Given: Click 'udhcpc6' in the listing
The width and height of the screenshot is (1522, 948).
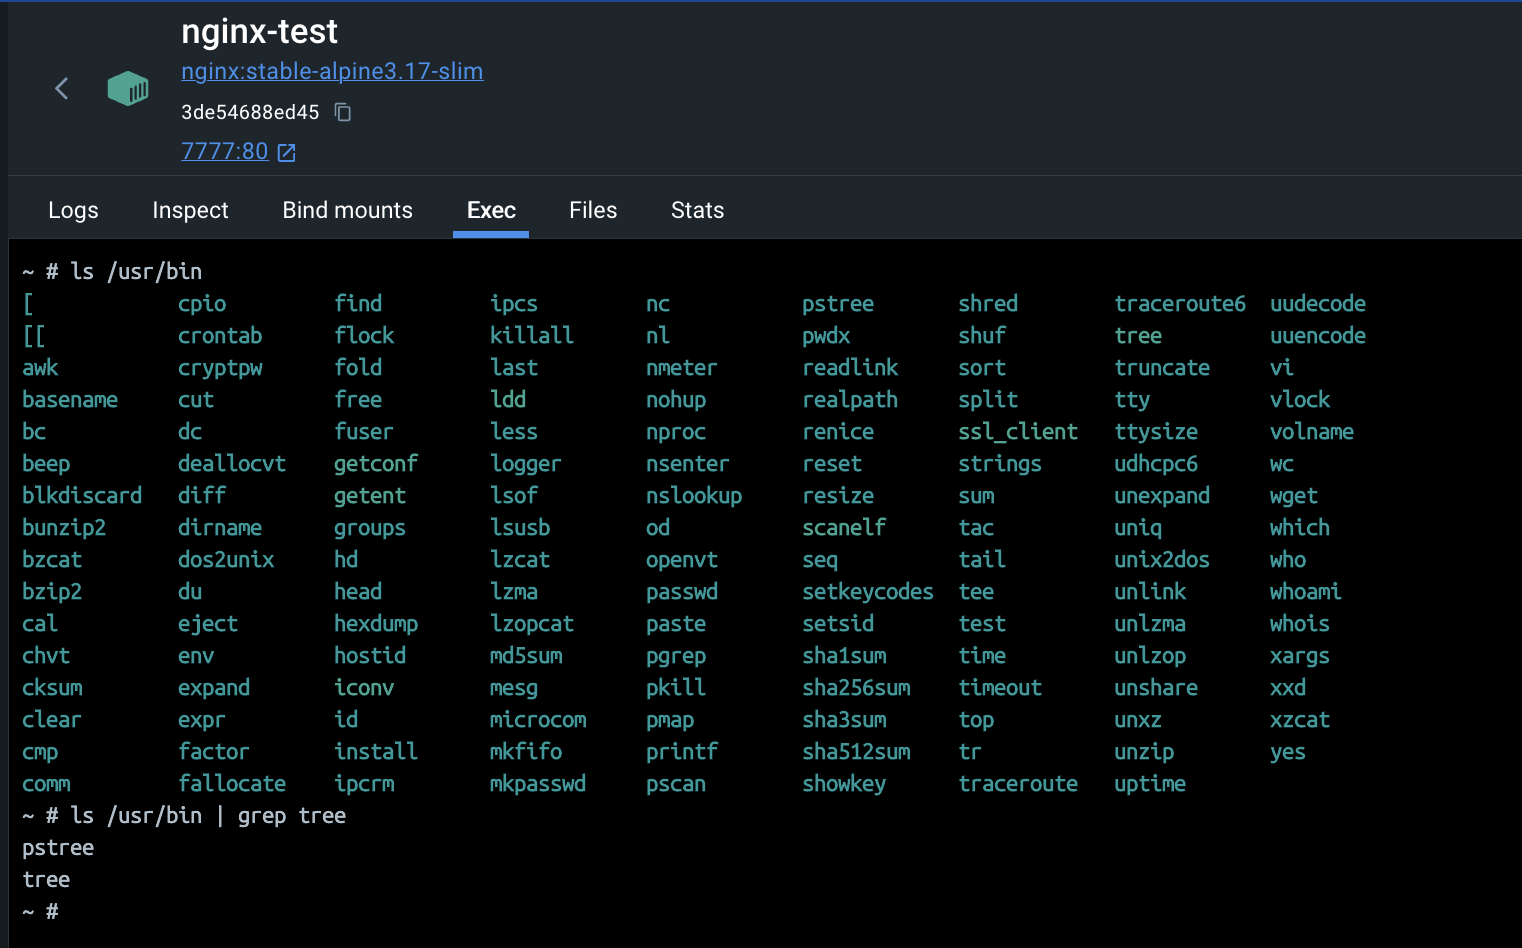Looking at the screenshot, I should click(1156, 464).
